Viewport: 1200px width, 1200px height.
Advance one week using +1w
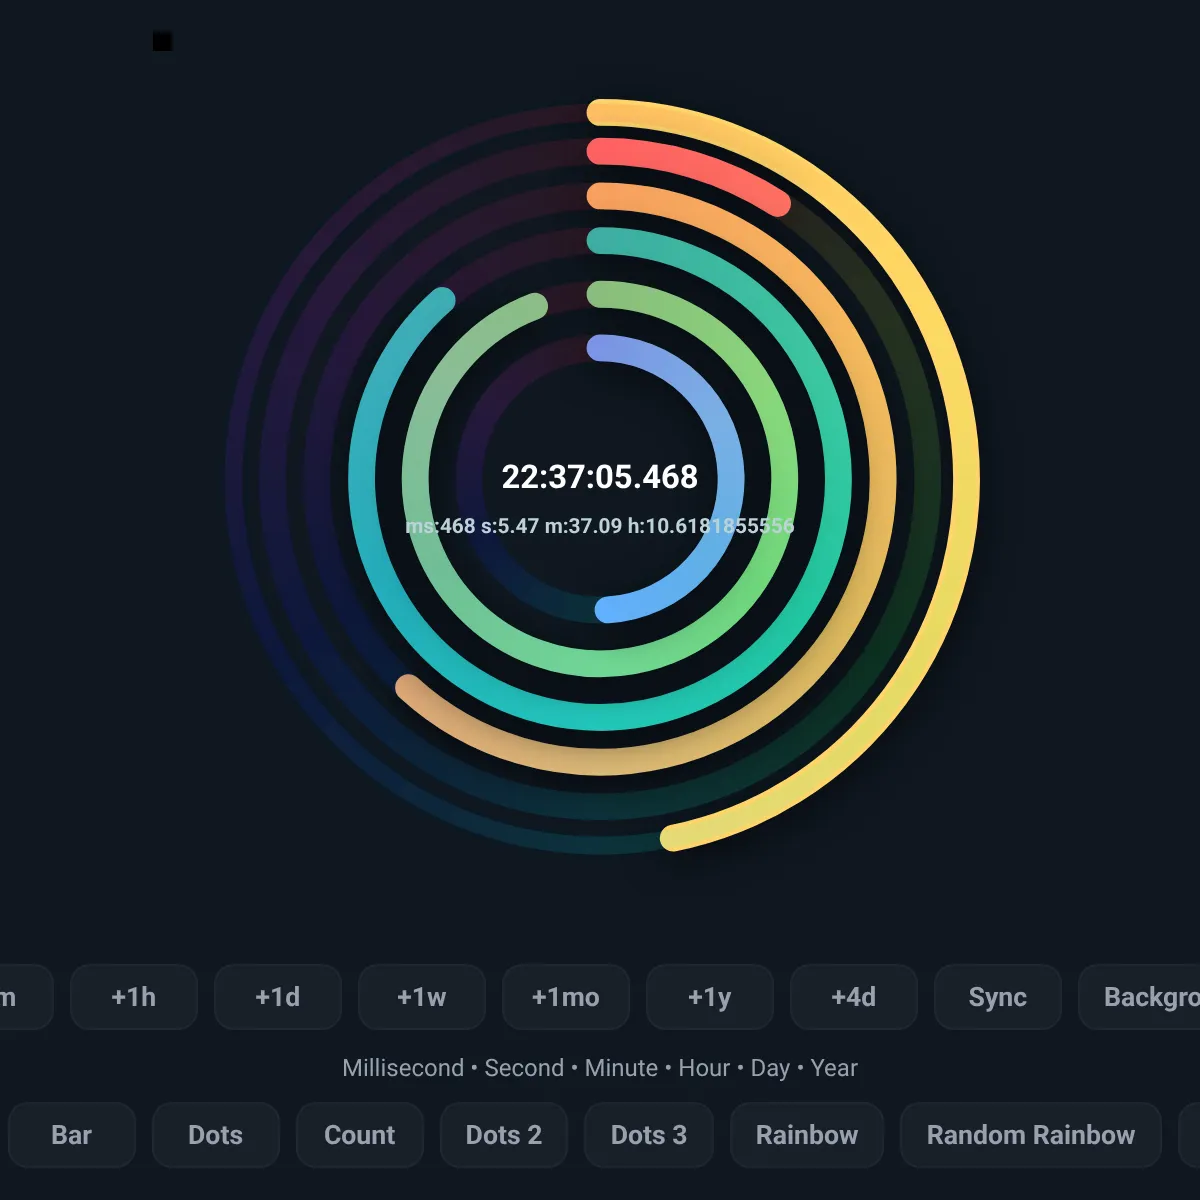pyautogui.click(x=422, y=997)
